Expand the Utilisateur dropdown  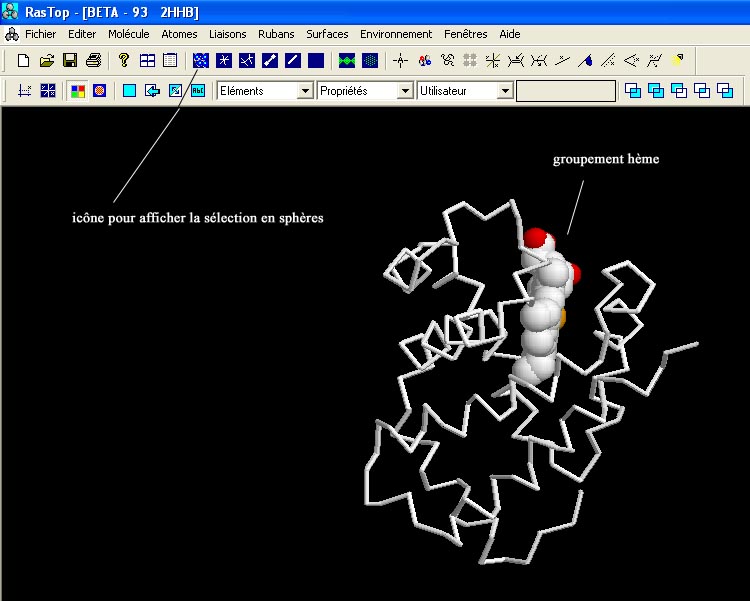point(505,91)
